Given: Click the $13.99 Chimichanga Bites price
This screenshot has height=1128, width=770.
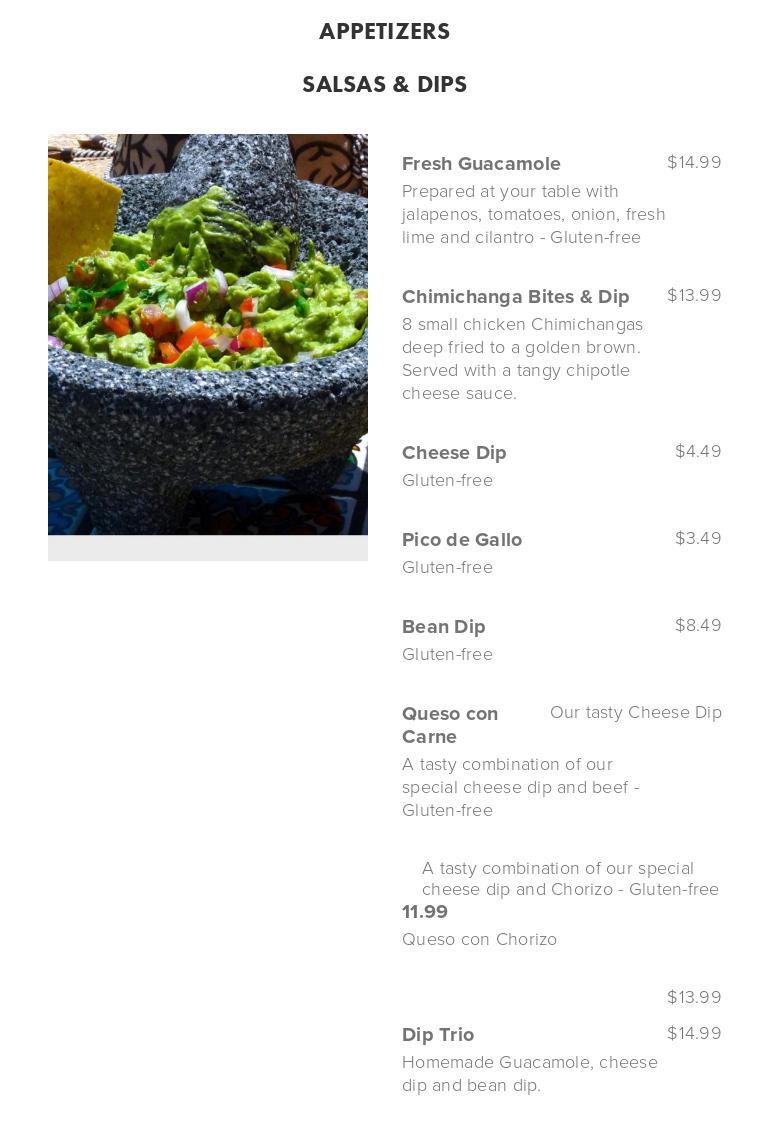Looking at the screenshot, I should click(694, 296).
